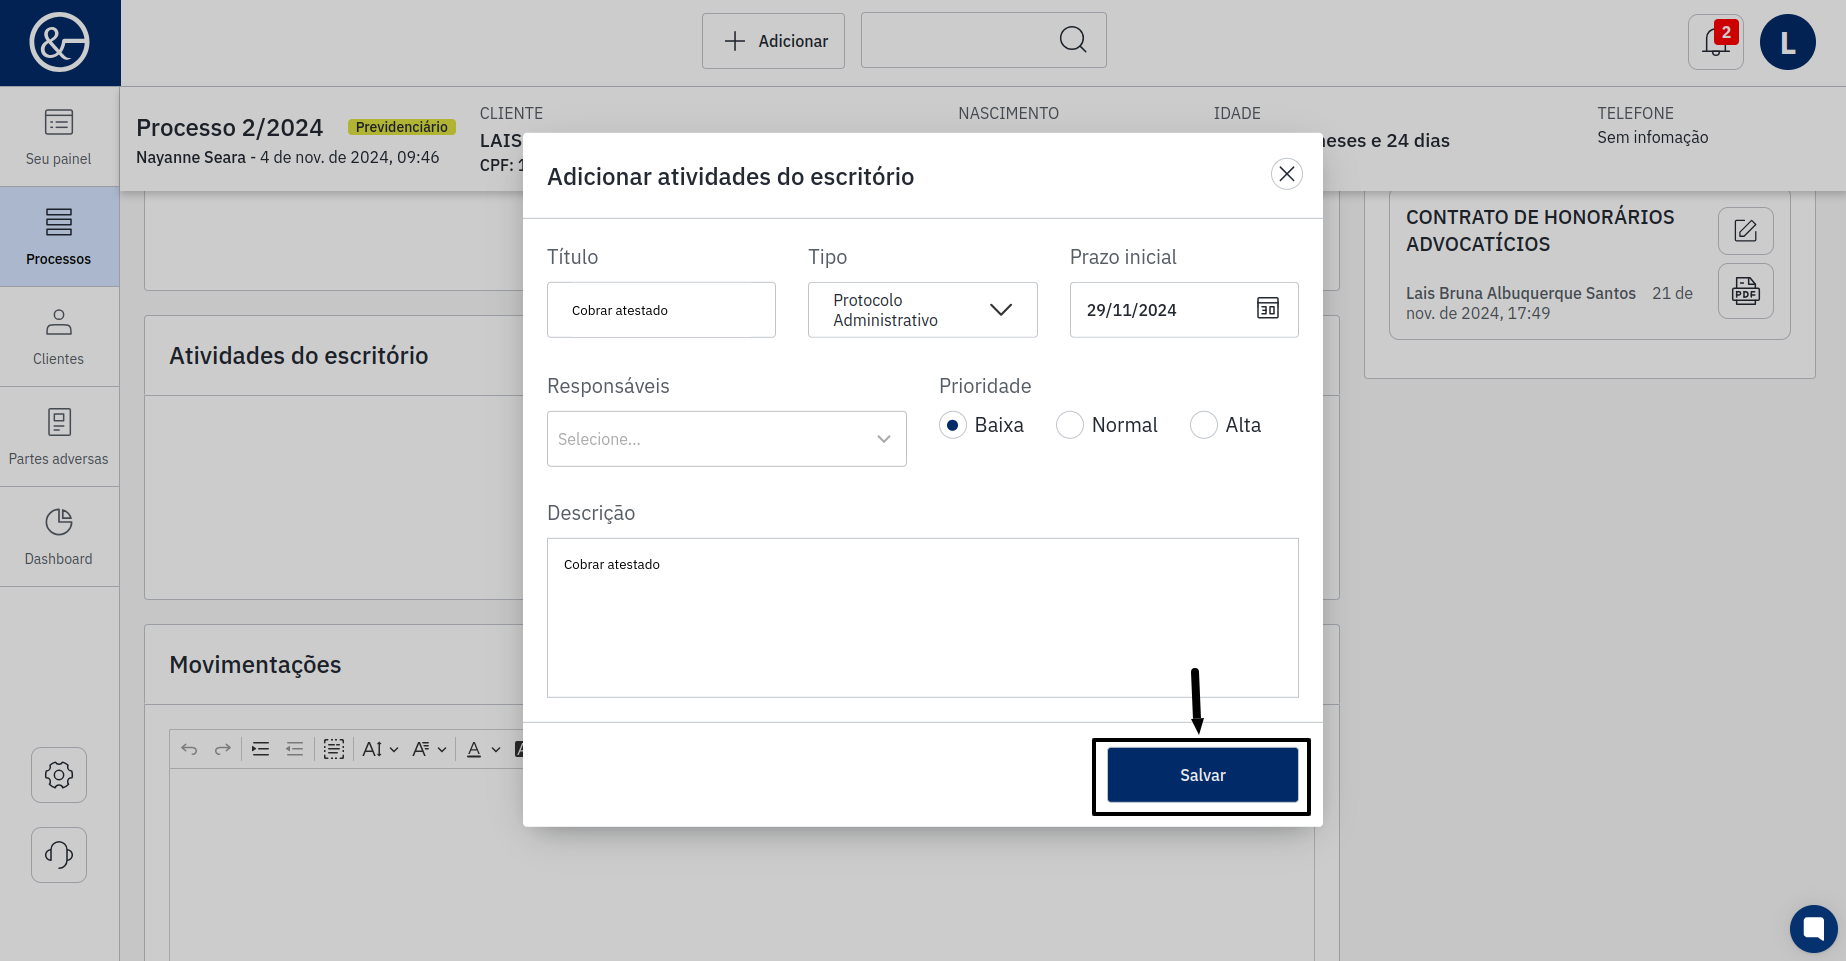The width and height of the screenshot is (1846, 961).
Task: Decrease indent in the editor toolbar
Action: [295, 749]
